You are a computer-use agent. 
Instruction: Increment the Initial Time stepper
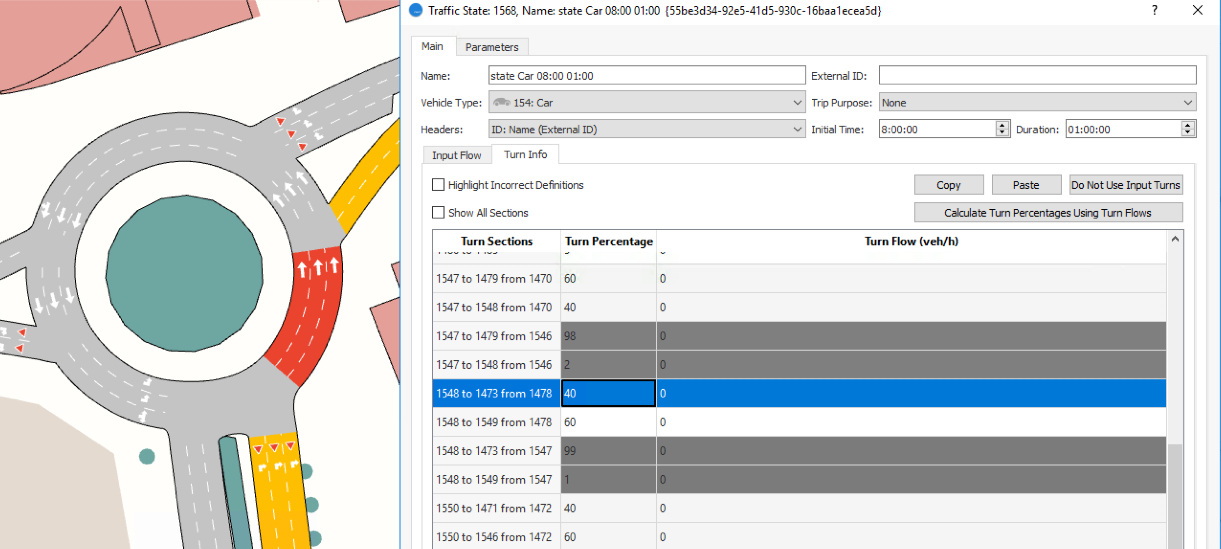tap(1002, 125)
